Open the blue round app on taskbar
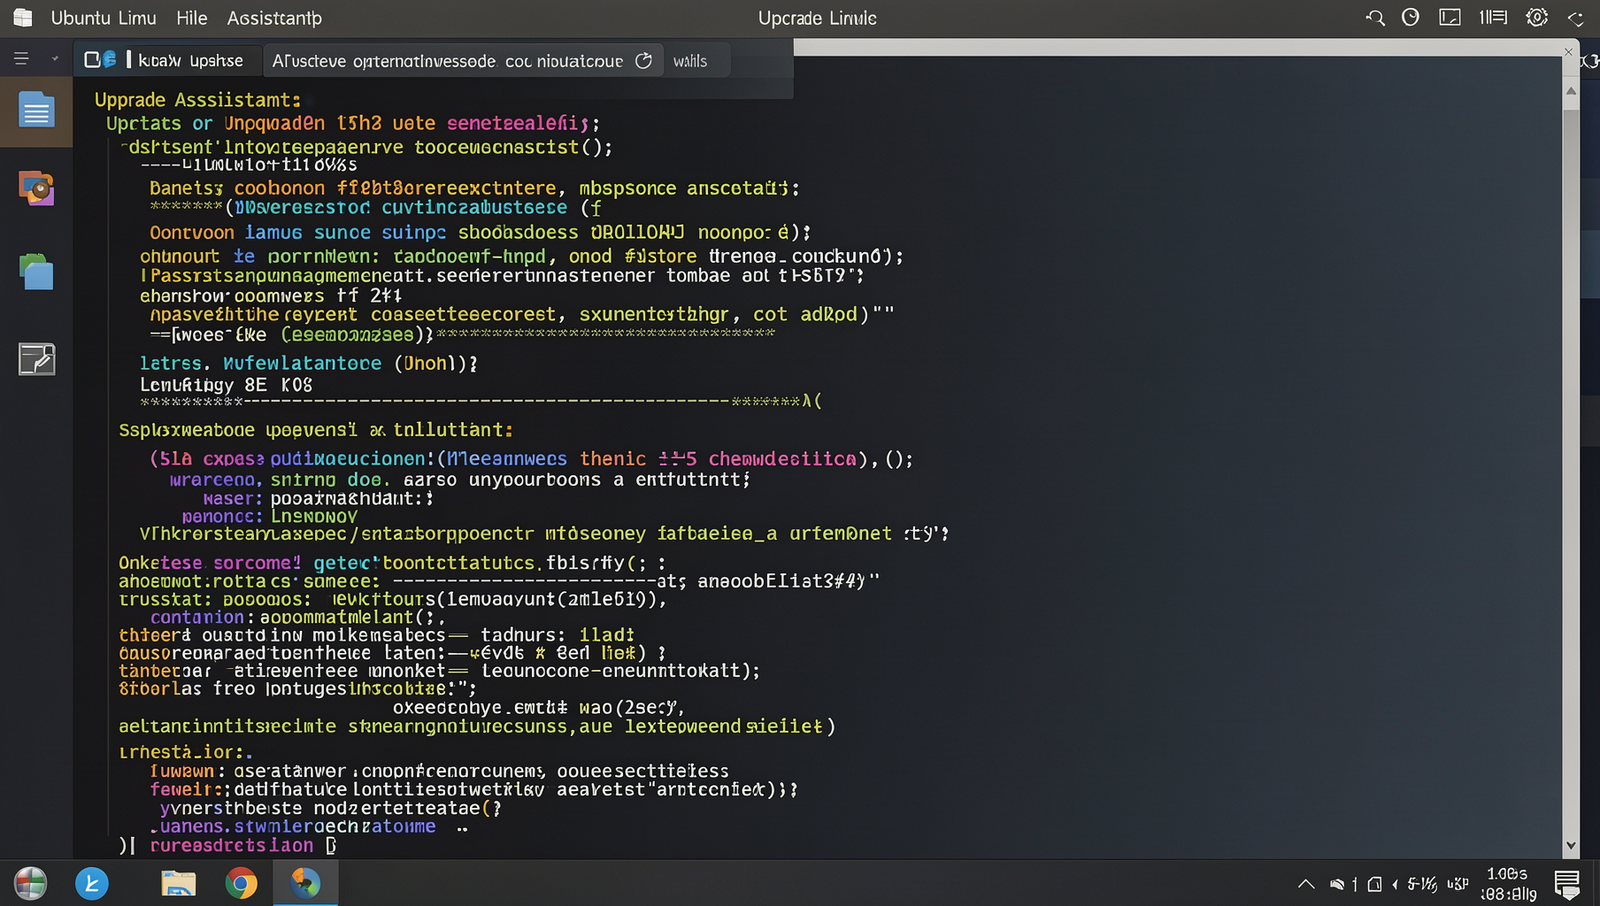1600x906 pixels. (92, 883)
